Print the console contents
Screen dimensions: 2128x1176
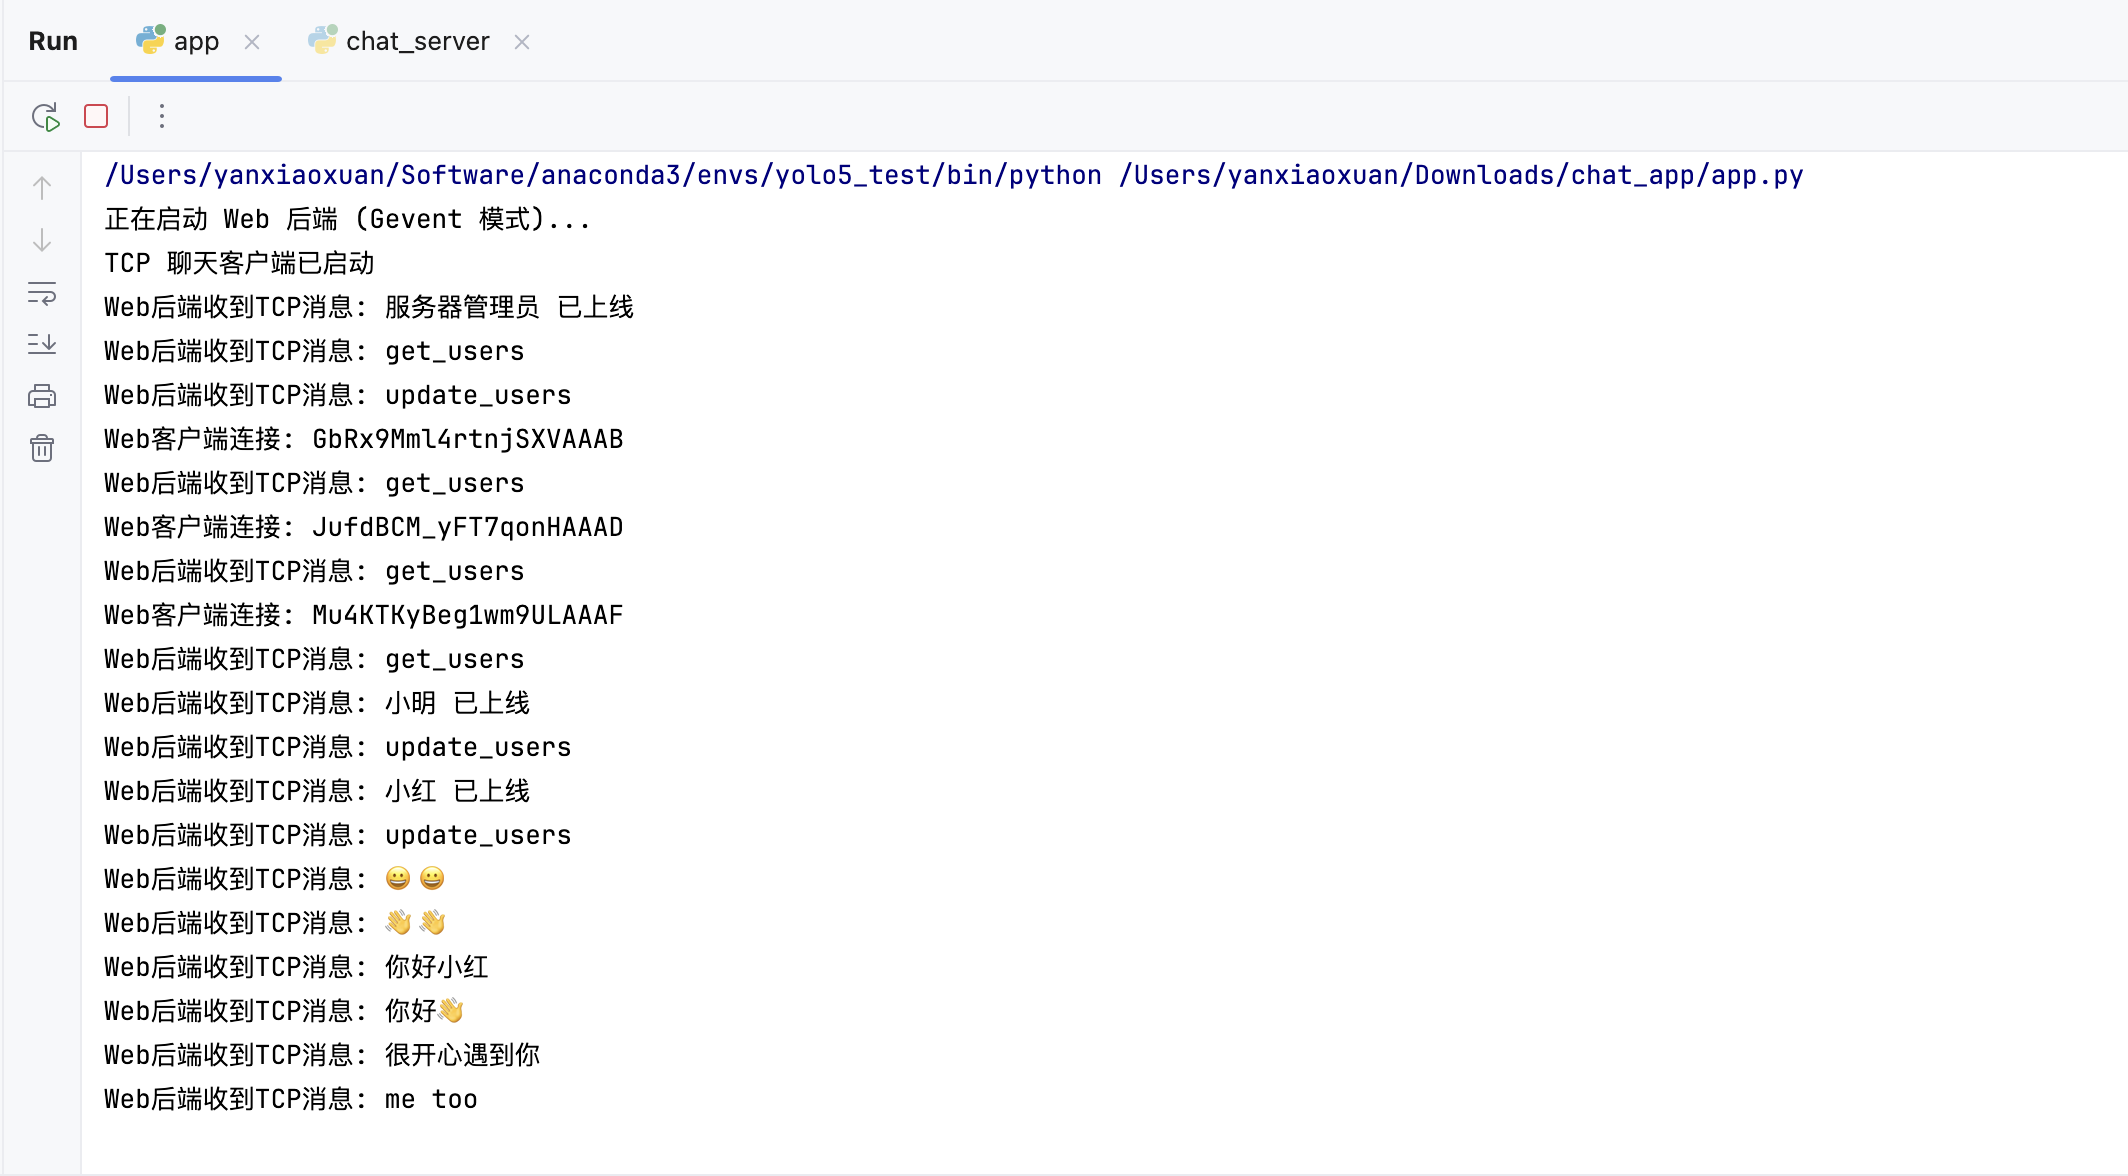(x=41, y=396)
